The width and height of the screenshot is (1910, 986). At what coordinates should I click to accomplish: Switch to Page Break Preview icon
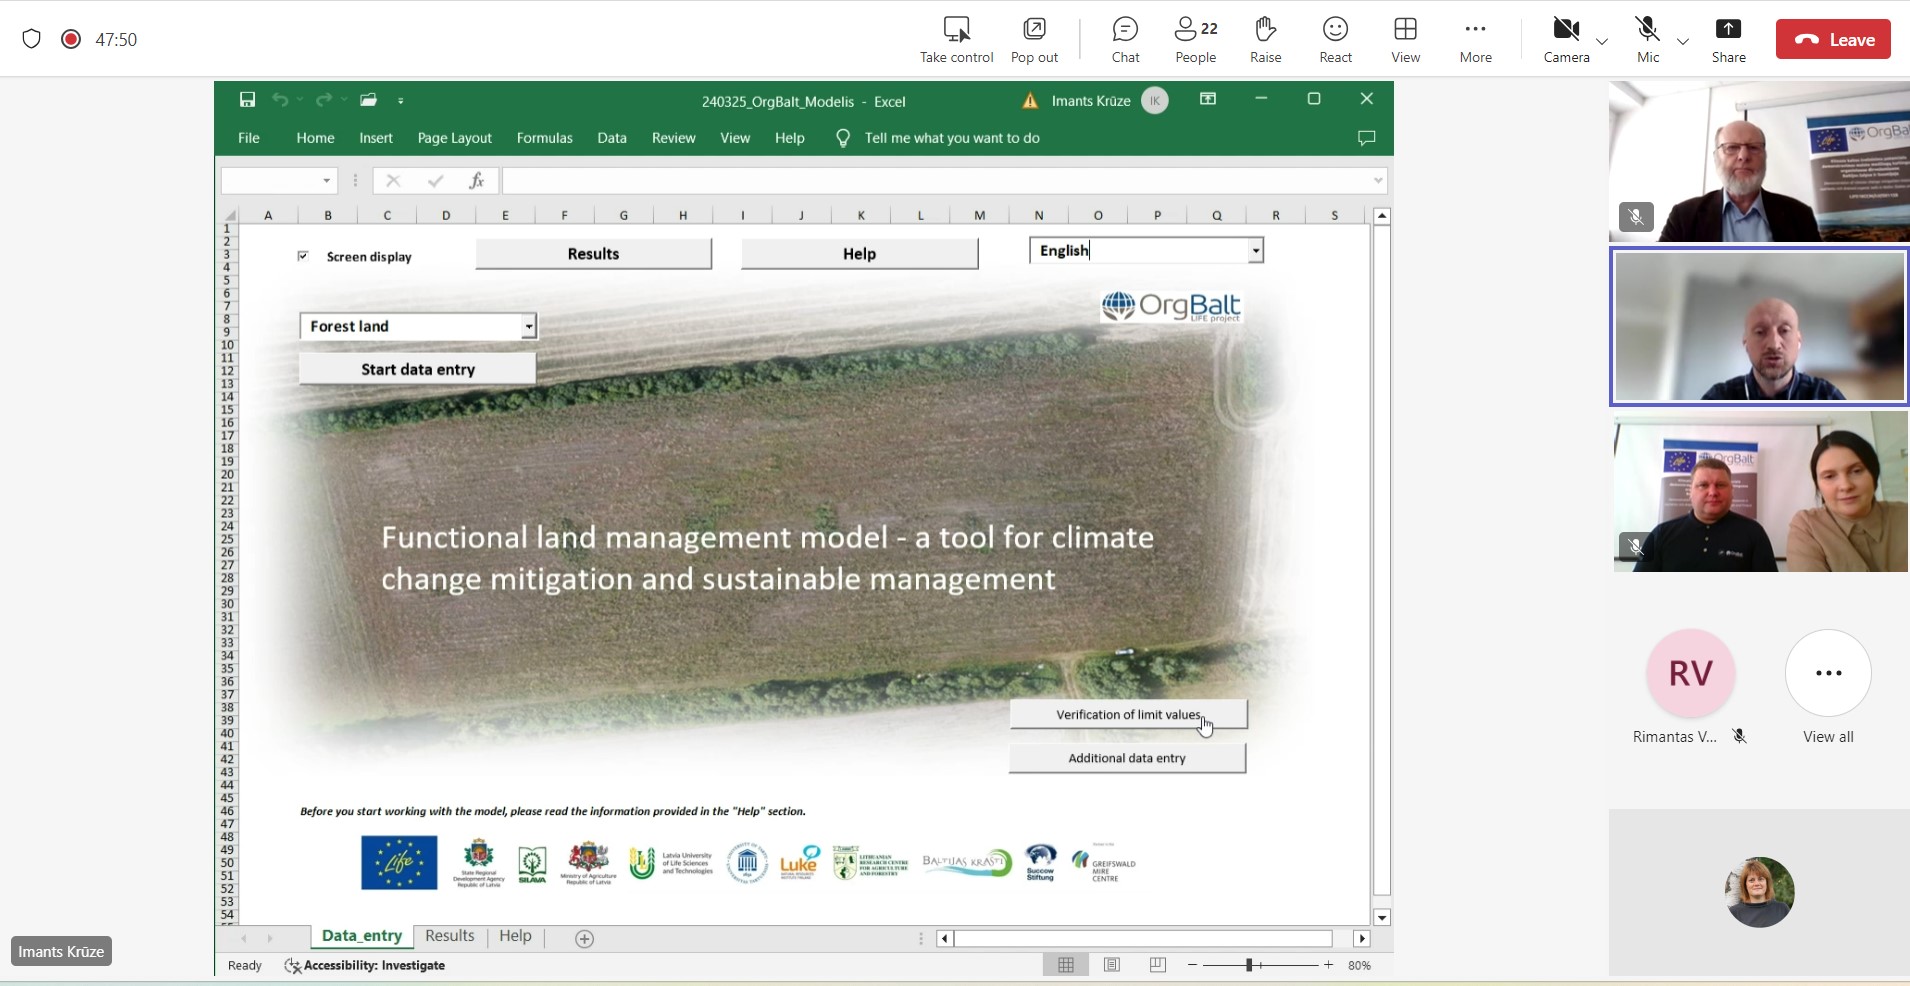click(1158, 965)
